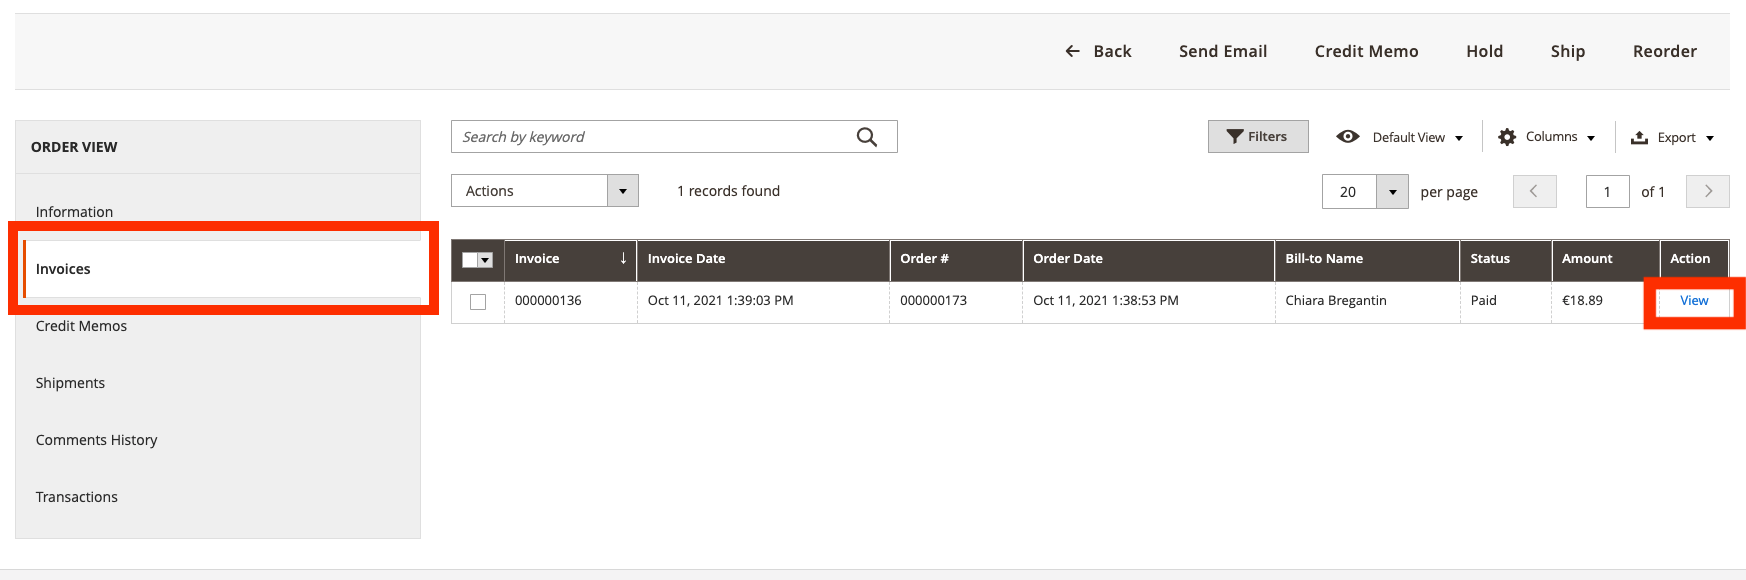The image size is (1746, 580).
Task: Open the Credit Memos tab
Action: [x=81, y=326]
